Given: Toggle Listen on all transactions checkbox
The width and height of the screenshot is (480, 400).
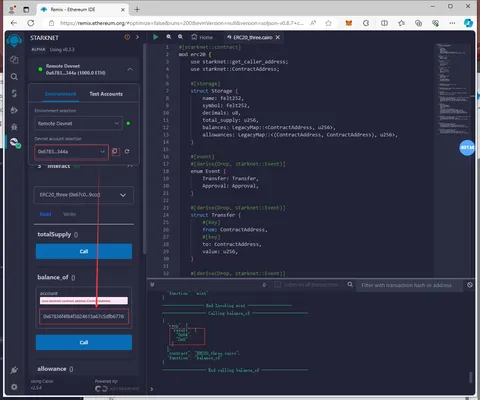Looking at the screenshot, I should pos(277,285).
